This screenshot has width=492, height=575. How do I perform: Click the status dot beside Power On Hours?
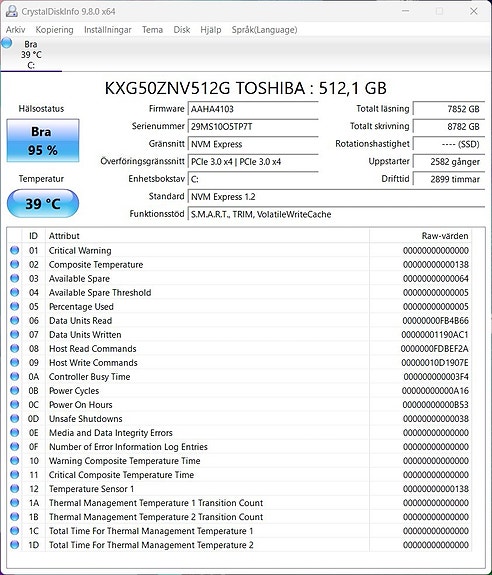click(x=15, y=404)
